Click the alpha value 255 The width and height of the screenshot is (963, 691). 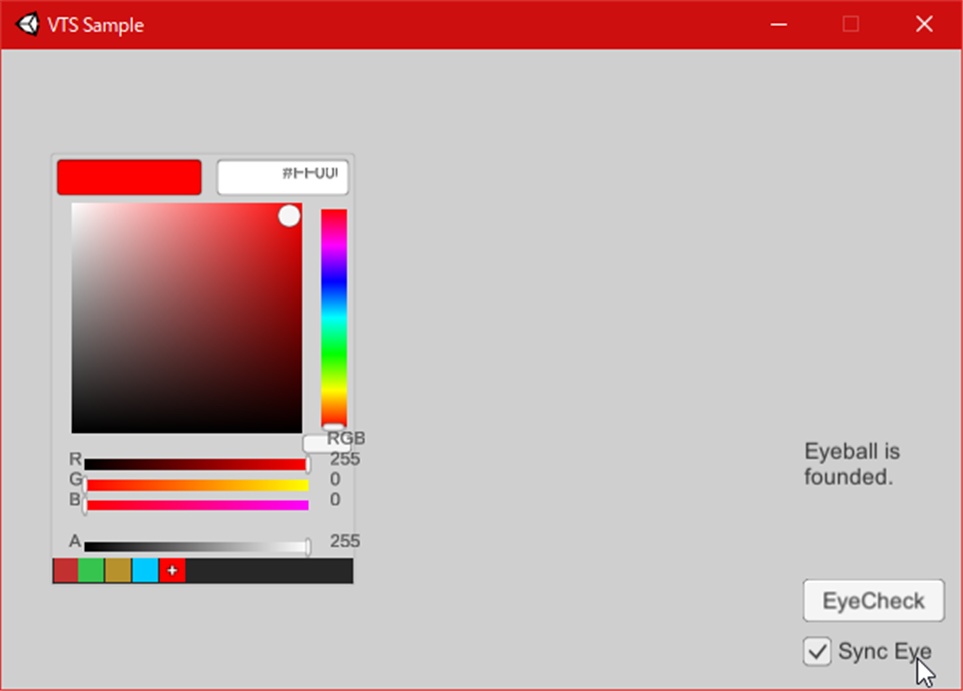point(345,541)
